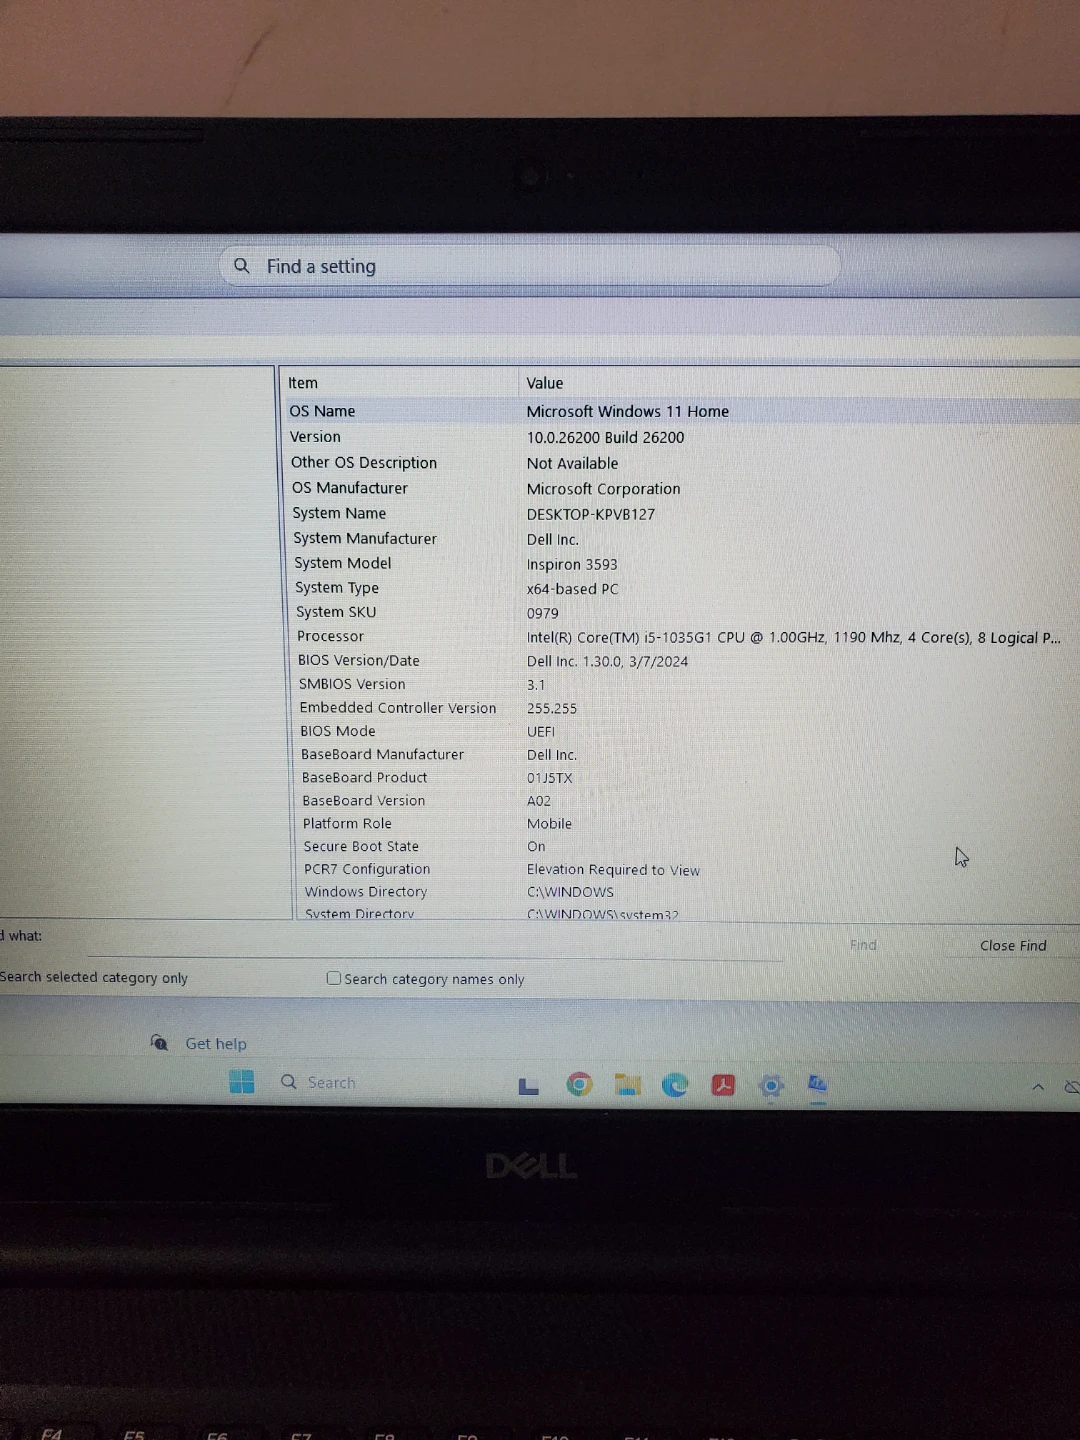Click the Get help icon
This screenshot has height=1440, width=1080.
pyautogui.click(x=159, y=1042)
